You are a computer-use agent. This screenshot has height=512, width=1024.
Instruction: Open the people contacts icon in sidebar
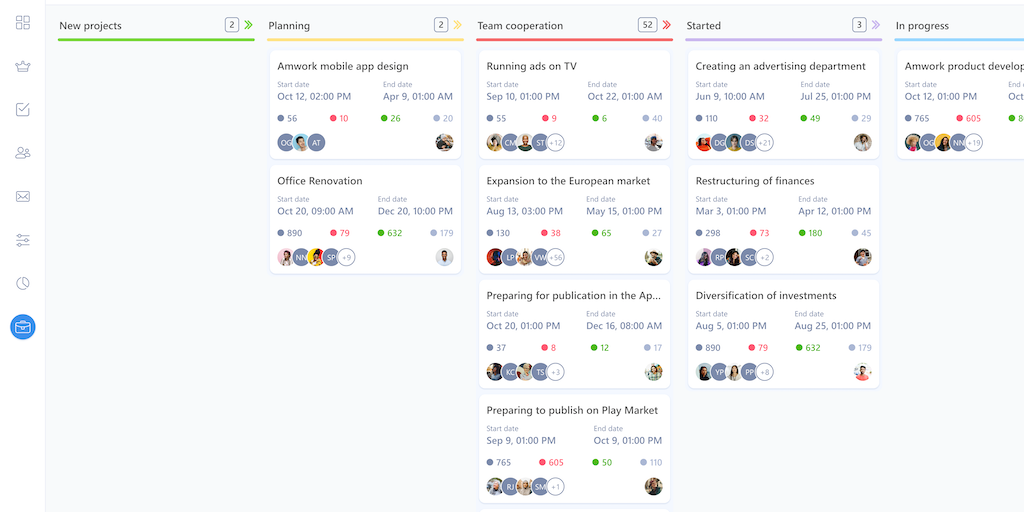click(x=23, y=153)
